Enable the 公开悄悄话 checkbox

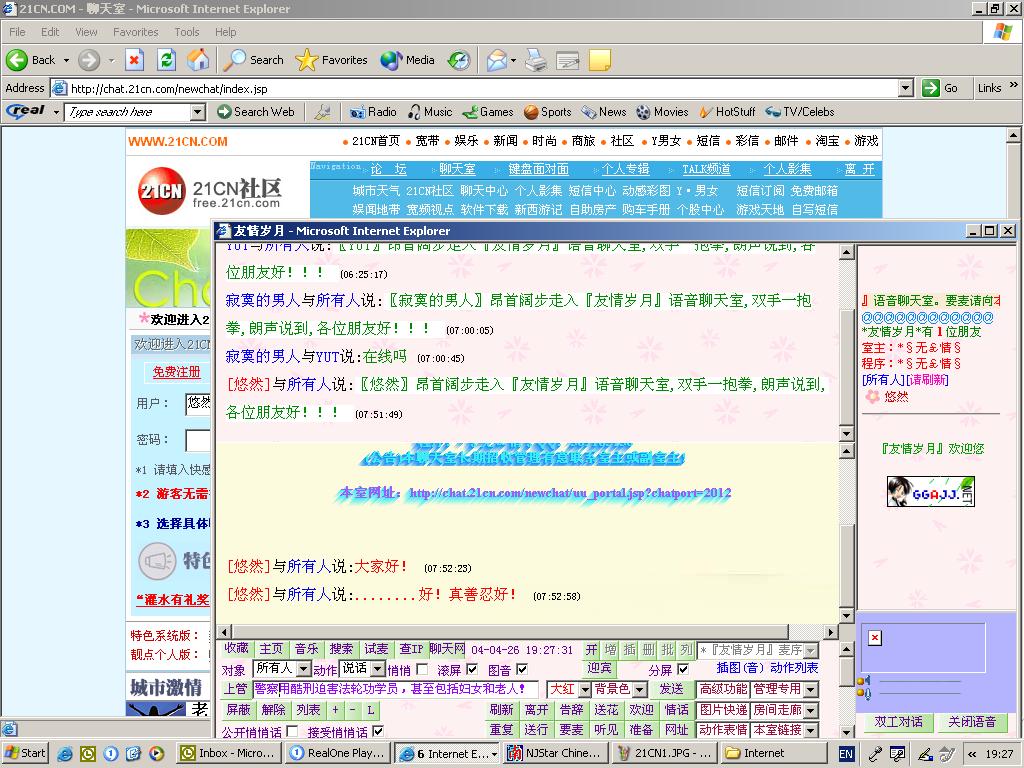click(x=292, y=731)
